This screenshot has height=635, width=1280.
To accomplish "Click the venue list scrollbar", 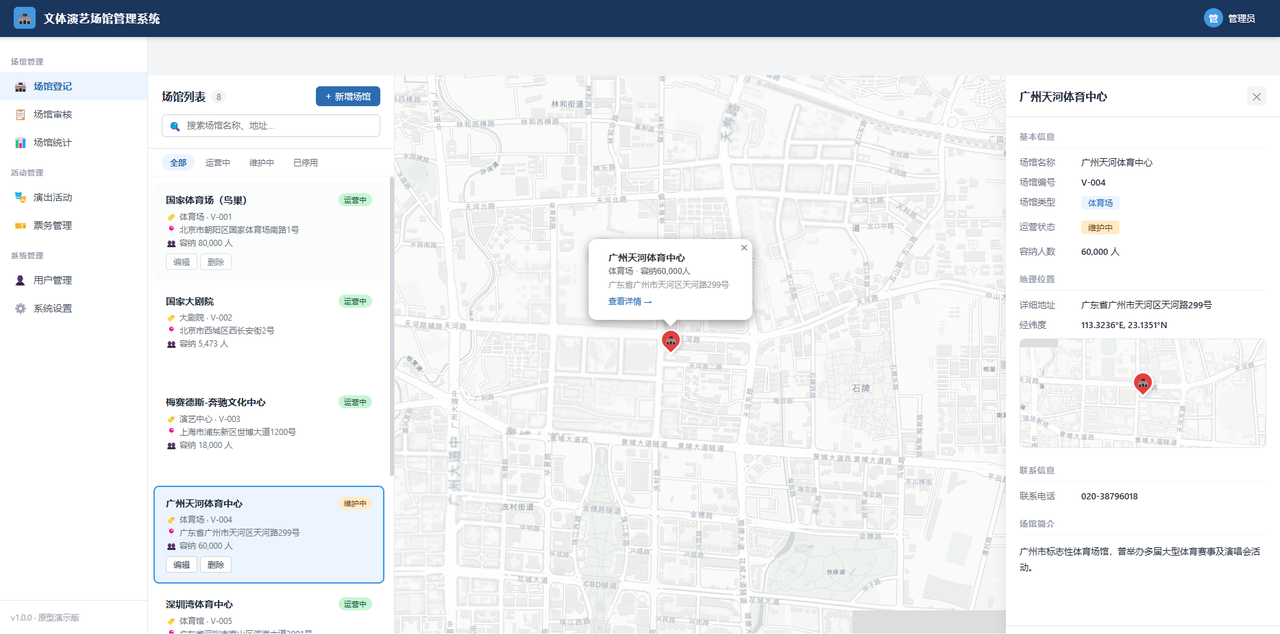I will [391, 325].
